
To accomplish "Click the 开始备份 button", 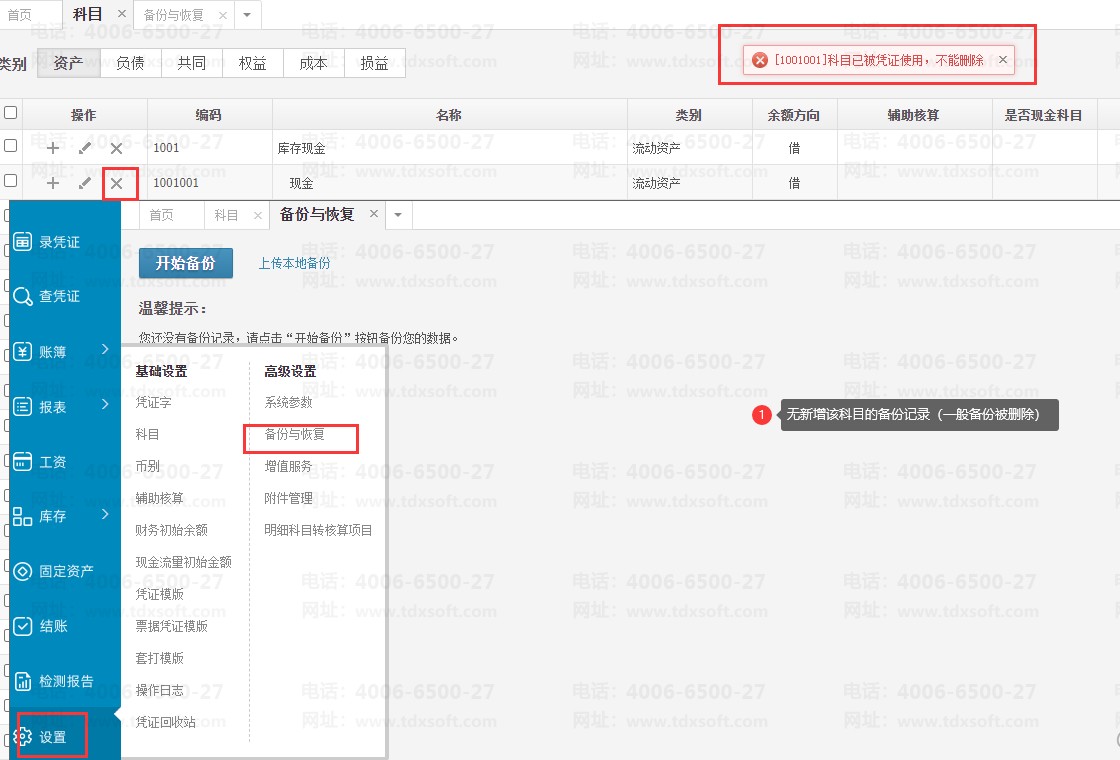I will point(185,263).
